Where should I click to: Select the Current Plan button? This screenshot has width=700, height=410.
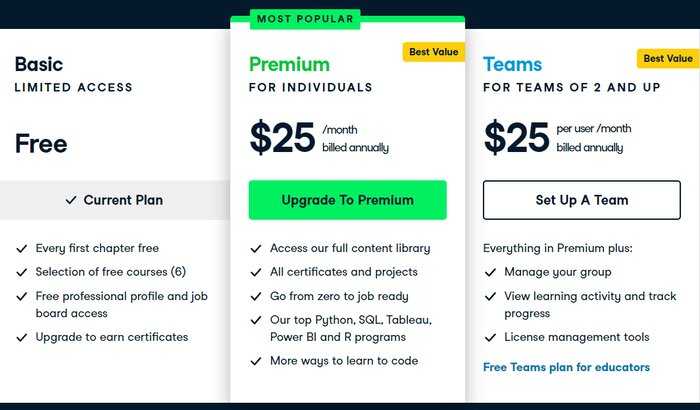(115, 200)
